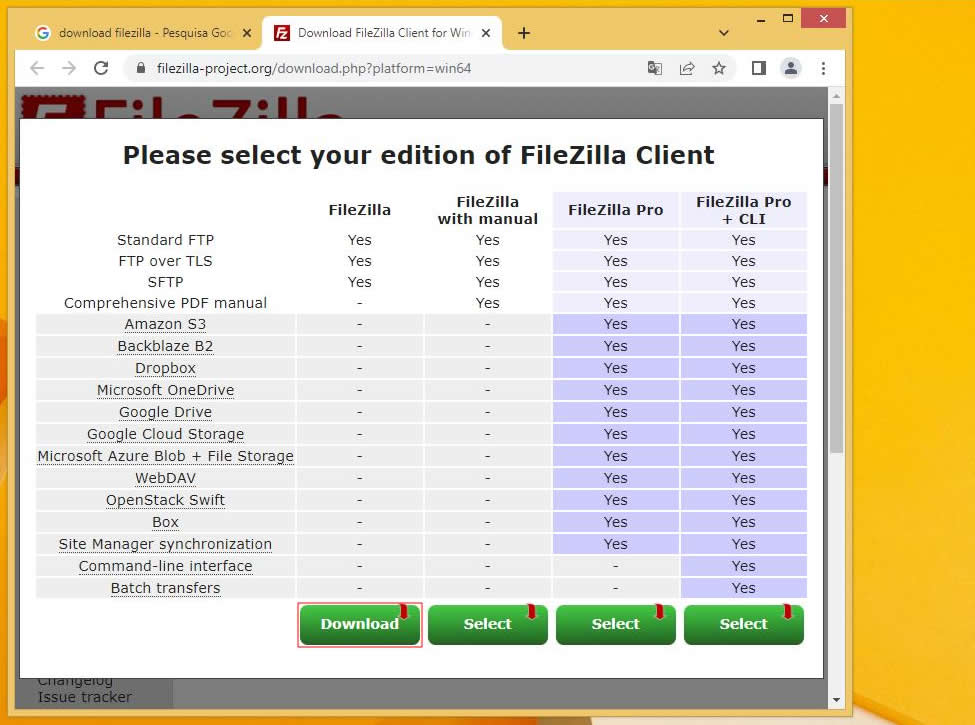
Task: Open the user profile avatar icon
Action: tap(790, 68)
